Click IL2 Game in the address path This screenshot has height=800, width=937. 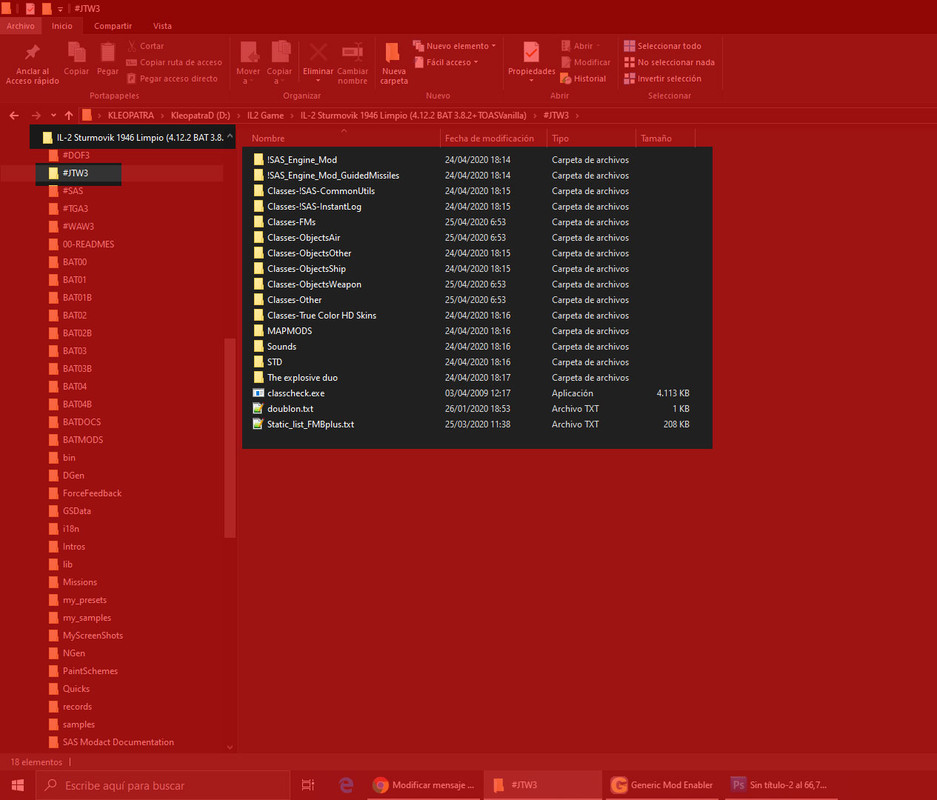click(265, 115)
